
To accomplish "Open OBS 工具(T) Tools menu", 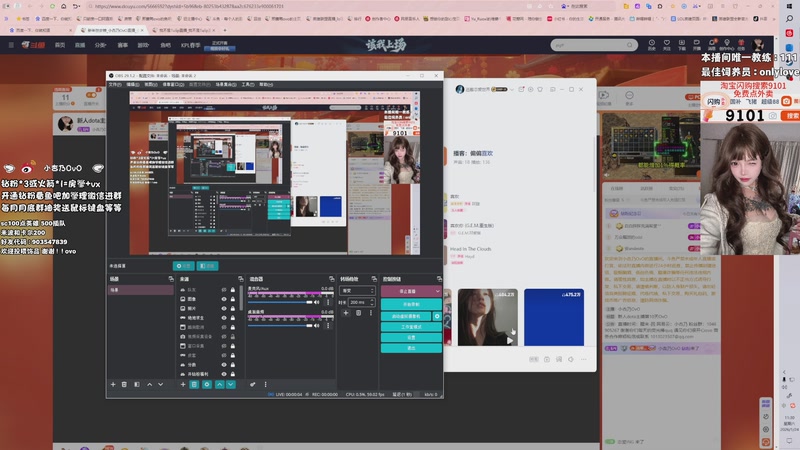I will 248,85.
